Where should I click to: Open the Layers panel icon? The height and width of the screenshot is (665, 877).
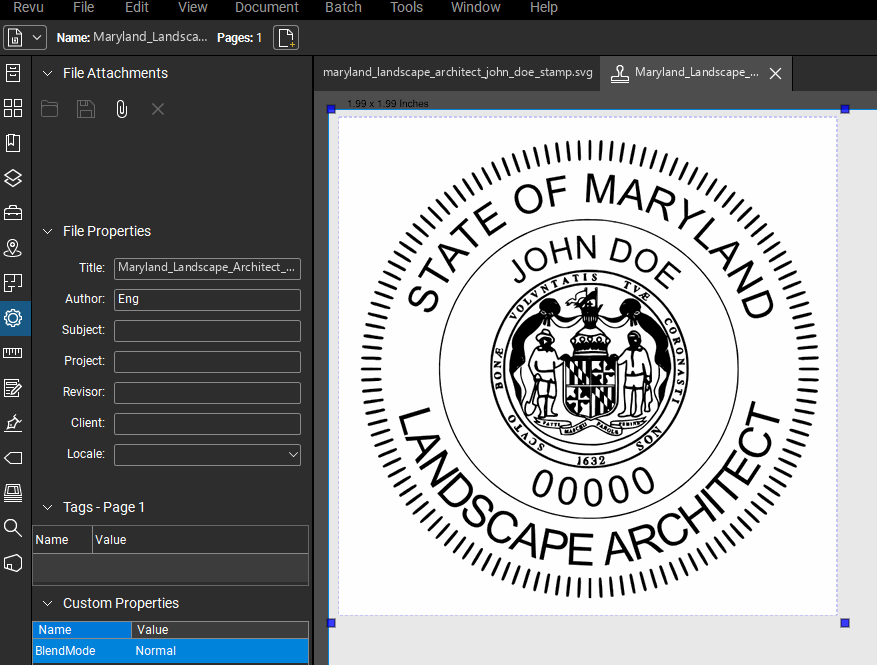13,178
